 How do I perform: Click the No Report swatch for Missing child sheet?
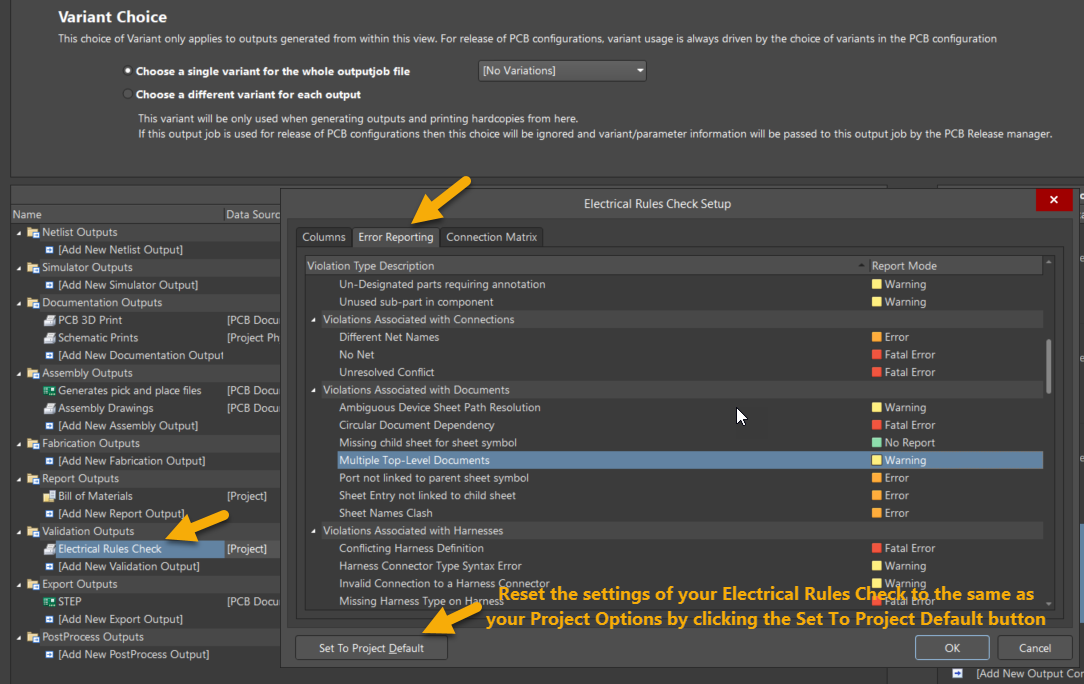coord(877,443)
